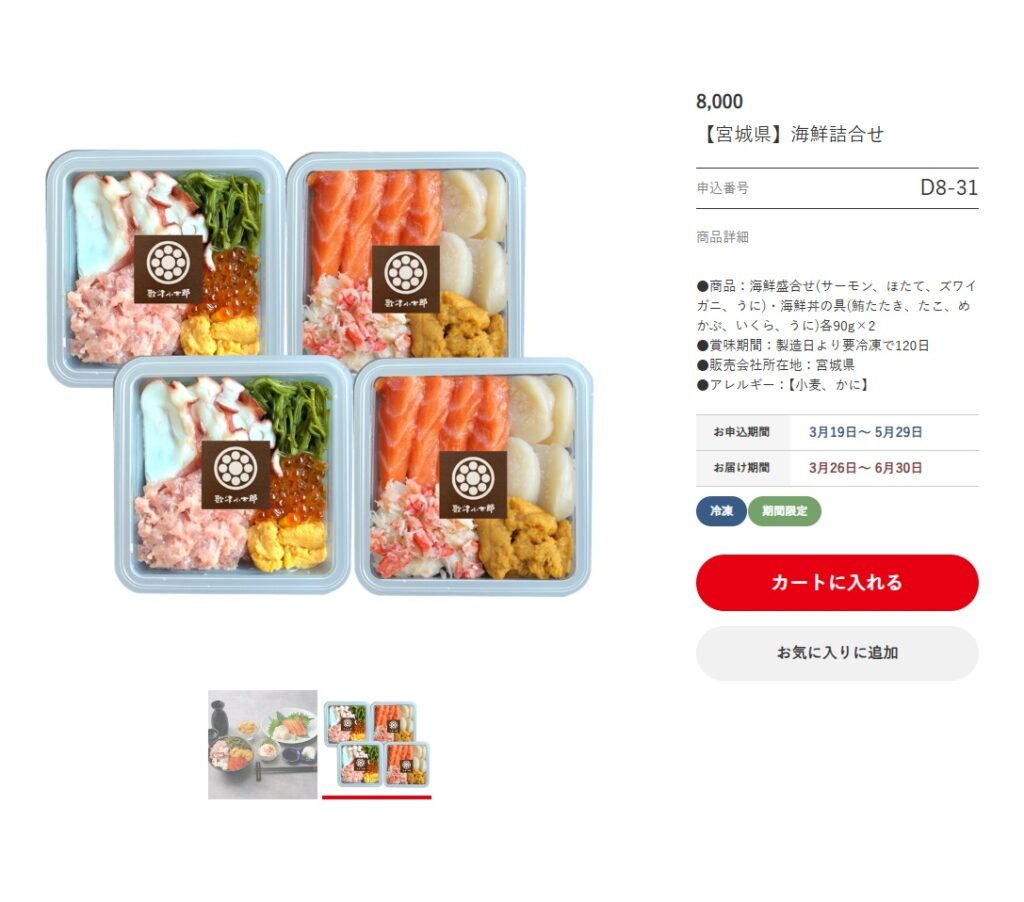Click the price value 8,000
The image size is (1024, 902).
coord(719,102)
